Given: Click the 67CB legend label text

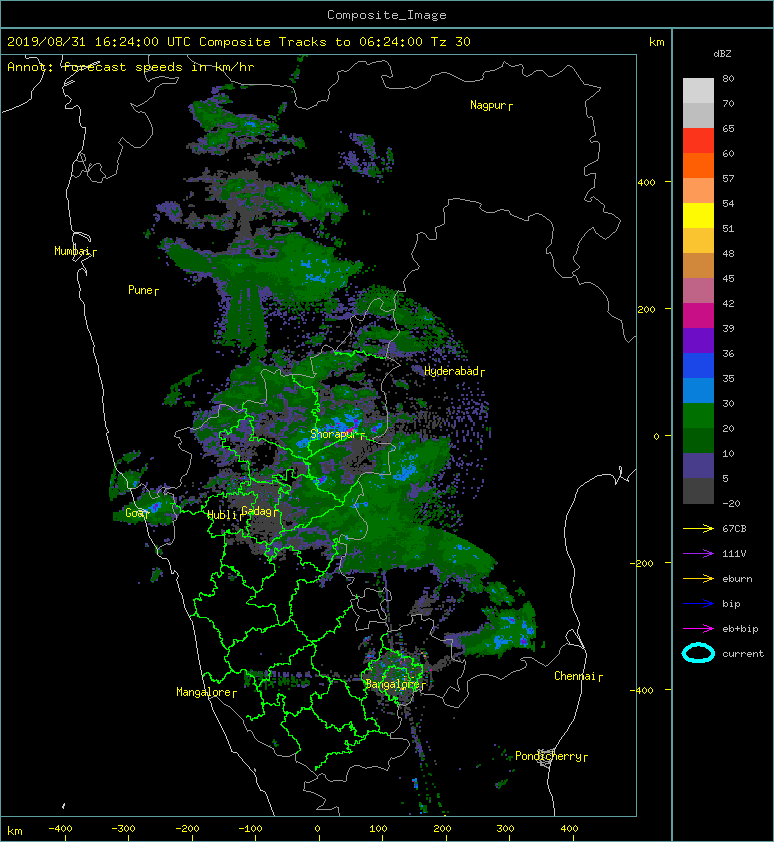Looking at the screenshot, I should [734, 529].
